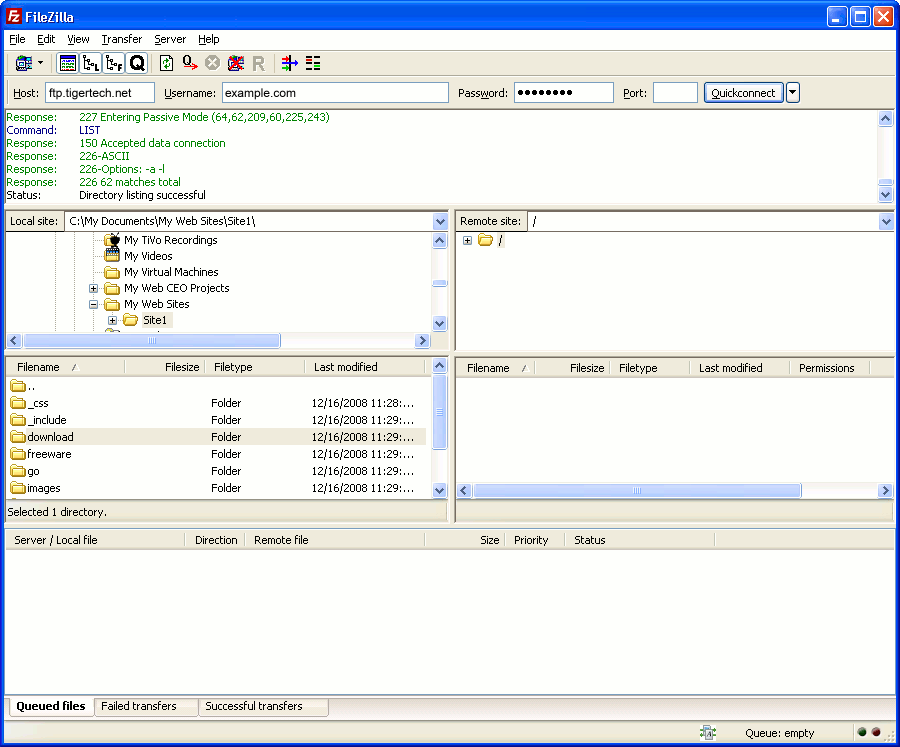Open the Transfer menu
Screen dimensions: 900x747
click(x=122, y=39)
